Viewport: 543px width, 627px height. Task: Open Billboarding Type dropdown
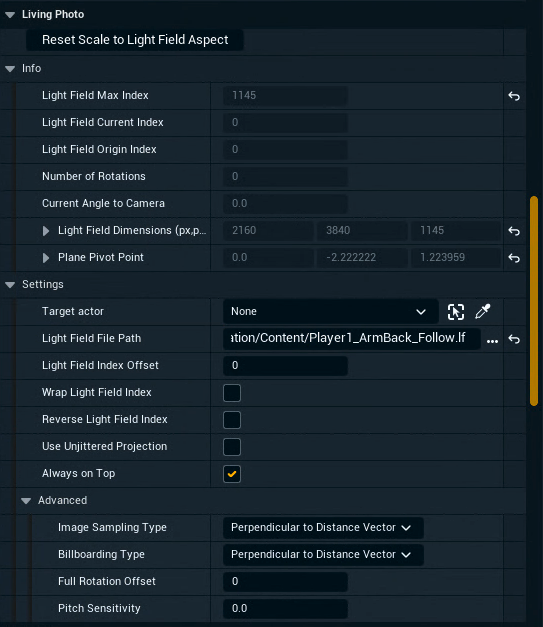[x=323, y=555]
